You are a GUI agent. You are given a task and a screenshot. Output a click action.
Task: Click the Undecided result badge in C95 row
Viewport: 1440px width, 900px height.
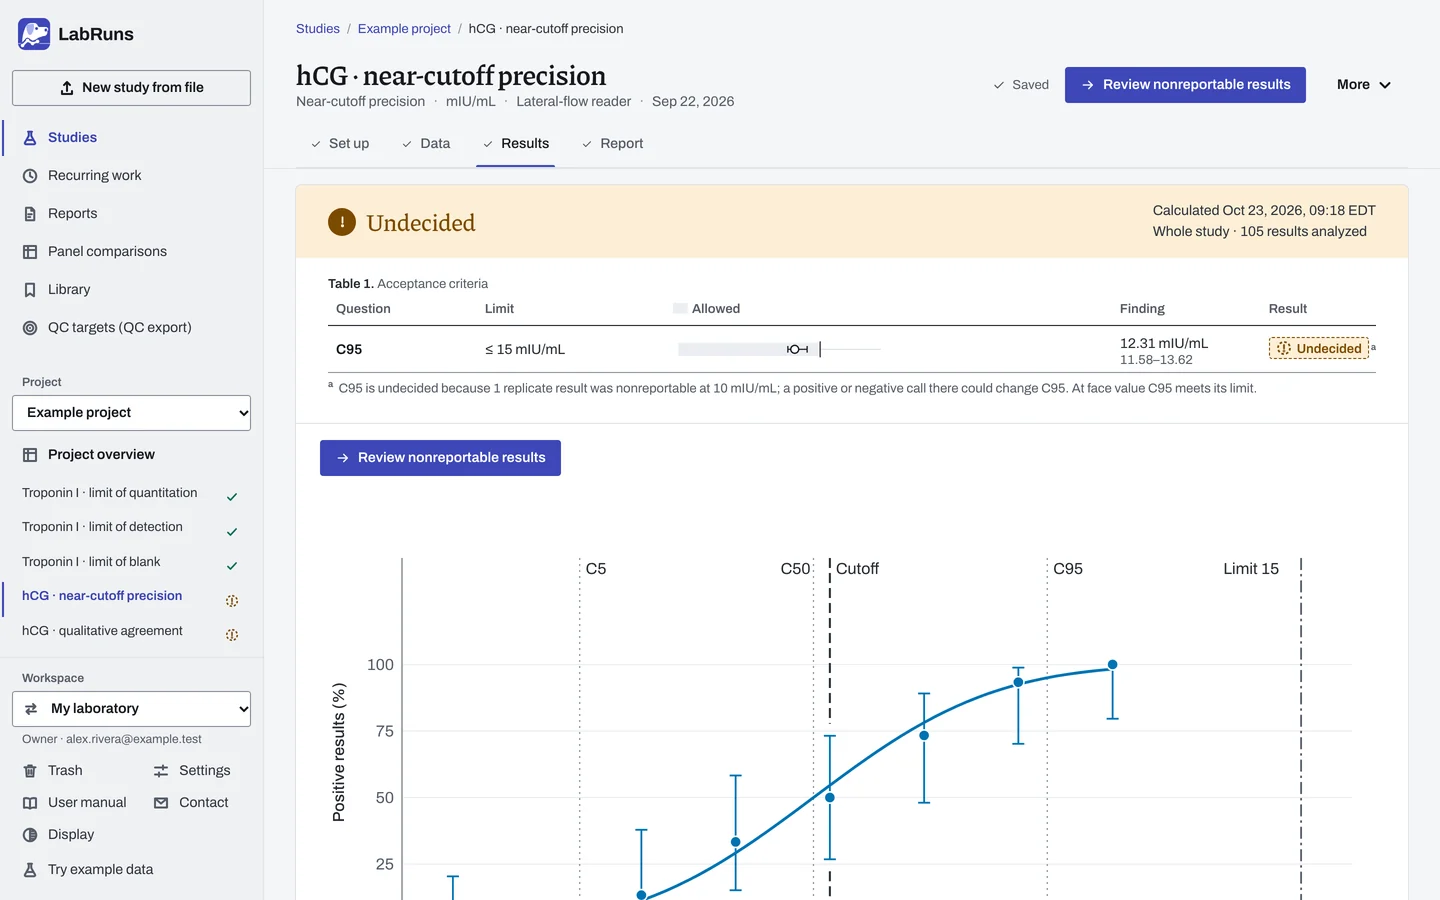tap(1319, 348)
